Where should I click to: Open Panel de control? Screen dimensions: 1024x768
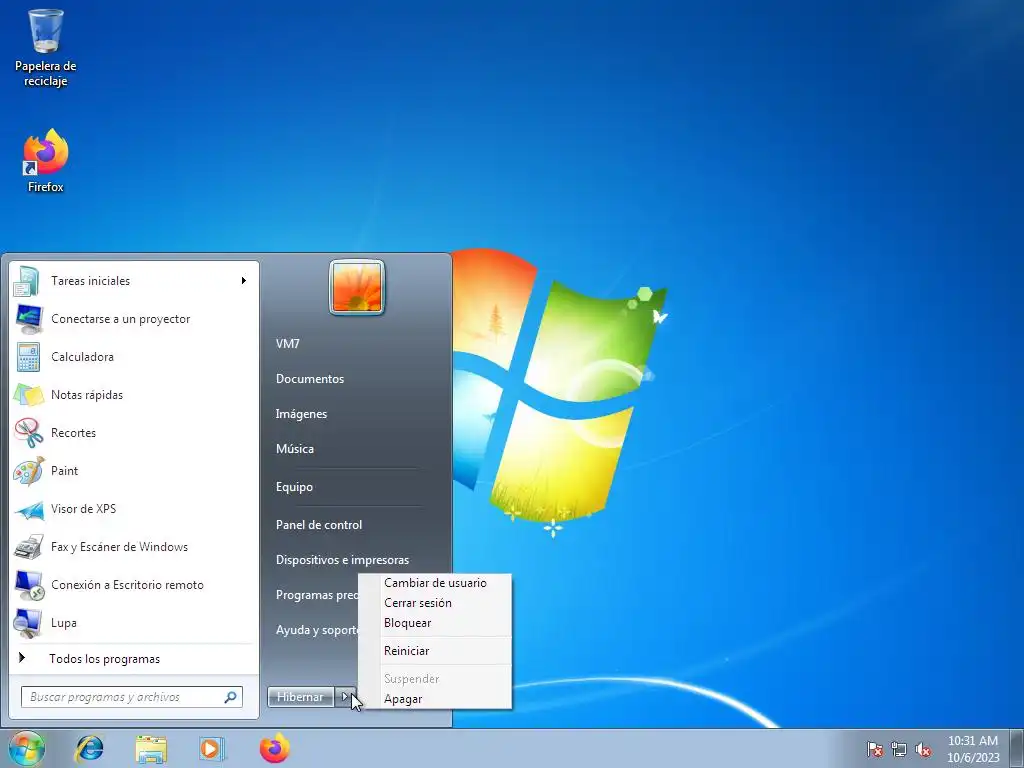319,525
